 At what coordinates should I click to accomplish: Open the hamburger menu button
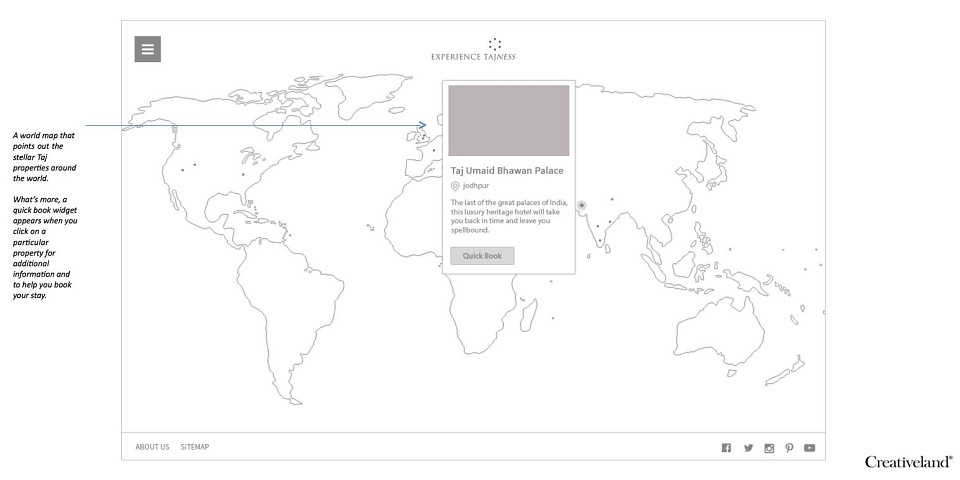point(148,49)
